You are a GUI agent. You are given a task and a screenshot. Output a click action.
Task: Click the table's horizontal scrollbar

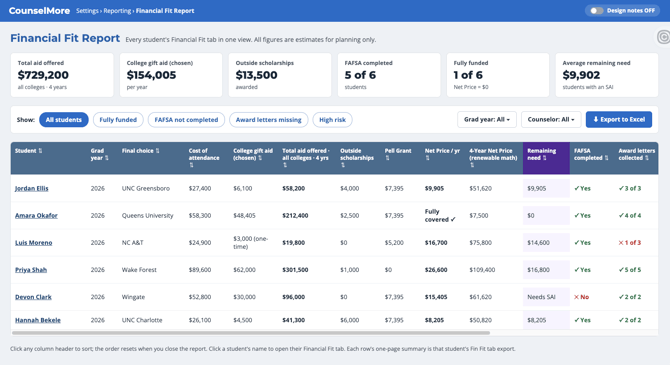(x=251, y=333)
